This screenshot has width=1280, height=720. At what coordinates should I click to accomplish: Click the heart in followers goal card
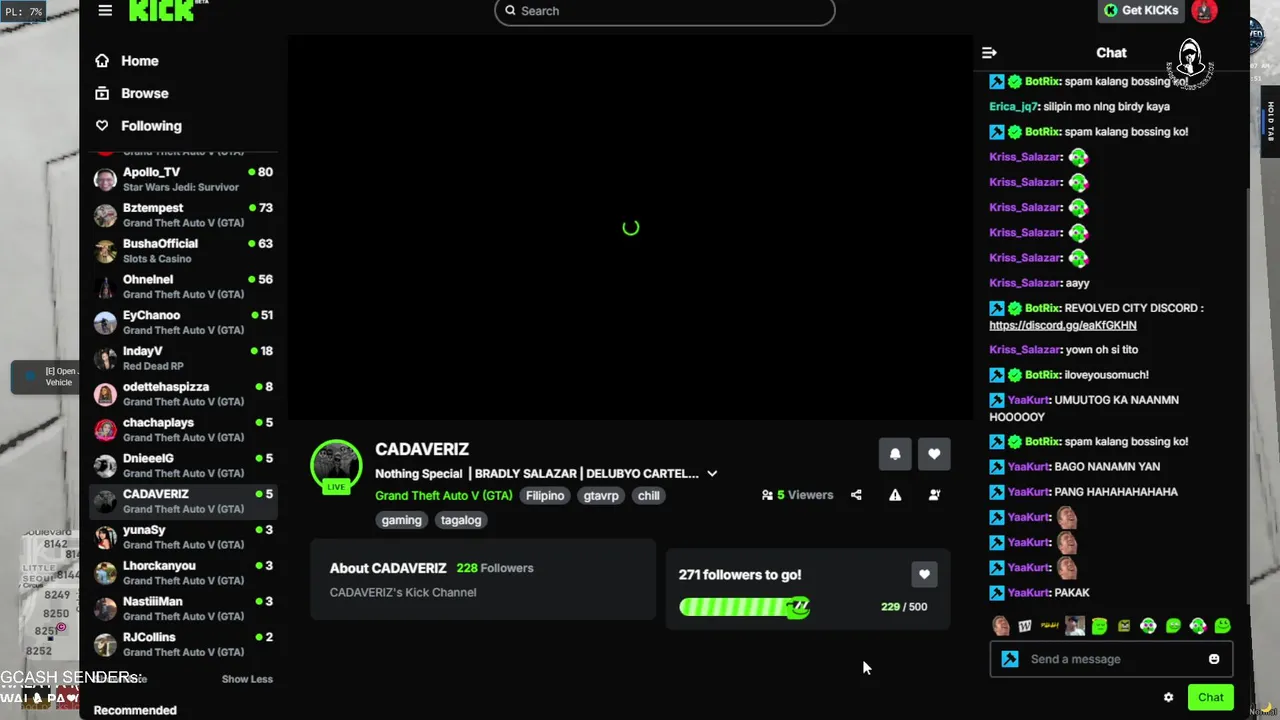coord(924,575)
